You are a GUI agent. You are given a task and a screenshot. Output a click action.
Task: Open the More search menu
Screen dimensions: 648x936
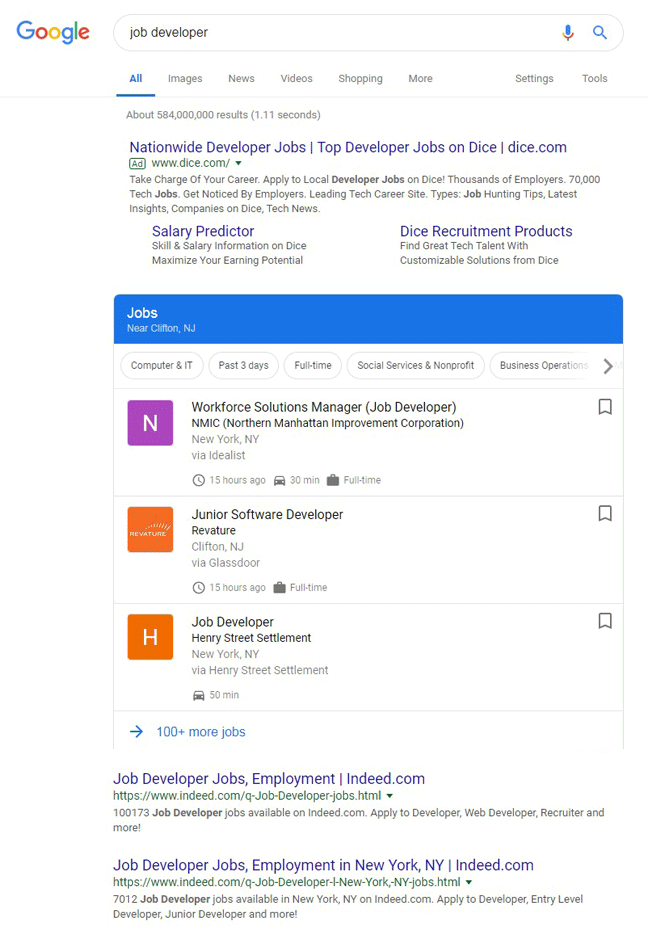(421, 78)
